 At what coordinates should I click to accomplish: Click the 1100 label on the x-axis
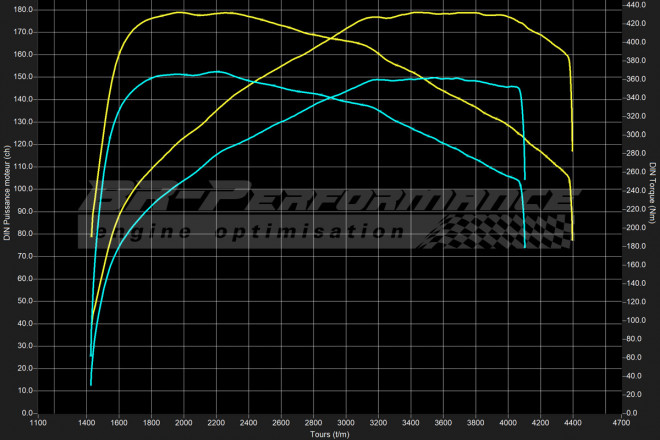click(37, 423)
